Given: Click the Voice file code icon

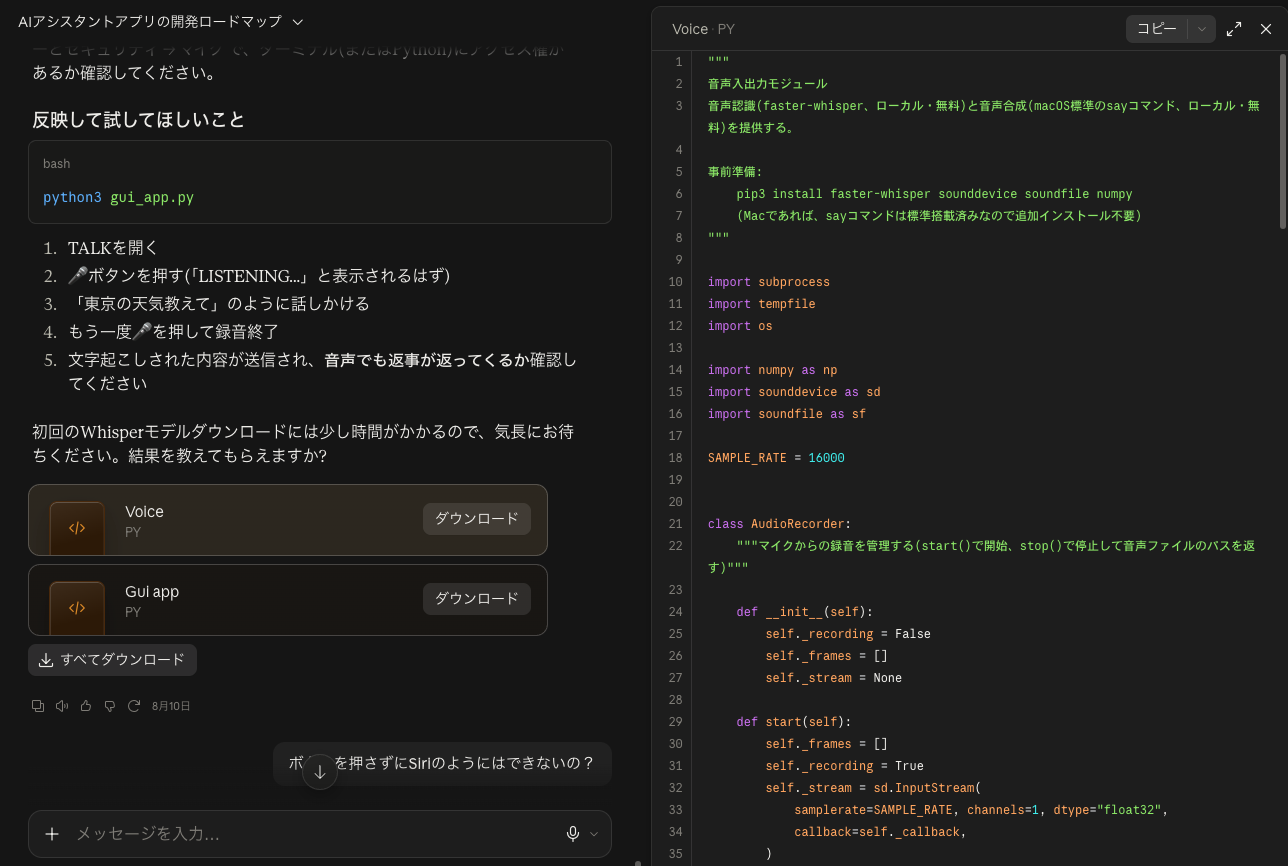Looking at the screenshot, I should 77,528.
